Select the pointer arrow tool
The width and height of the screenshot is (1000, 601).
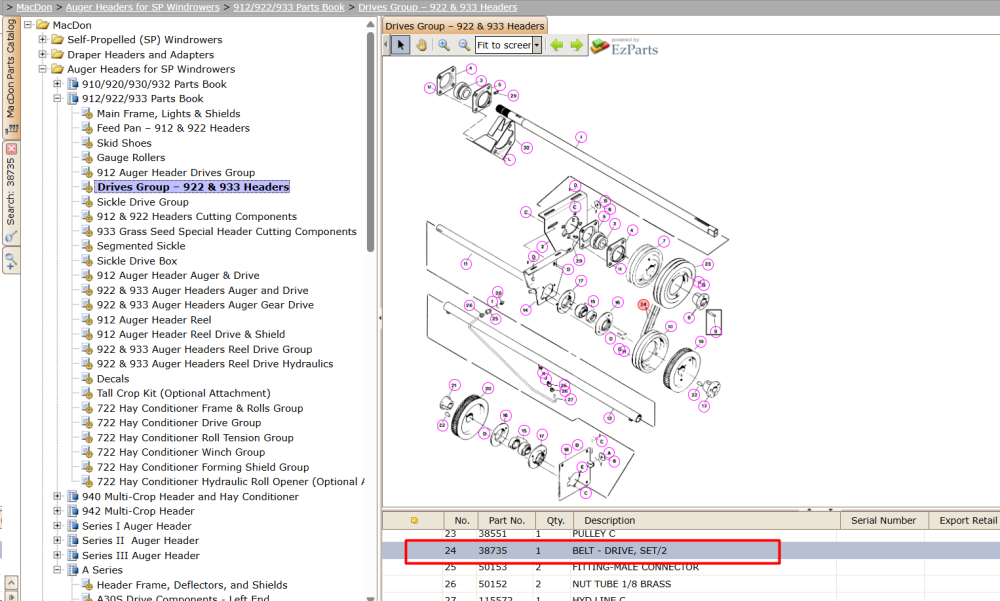(x=401, y=45)
